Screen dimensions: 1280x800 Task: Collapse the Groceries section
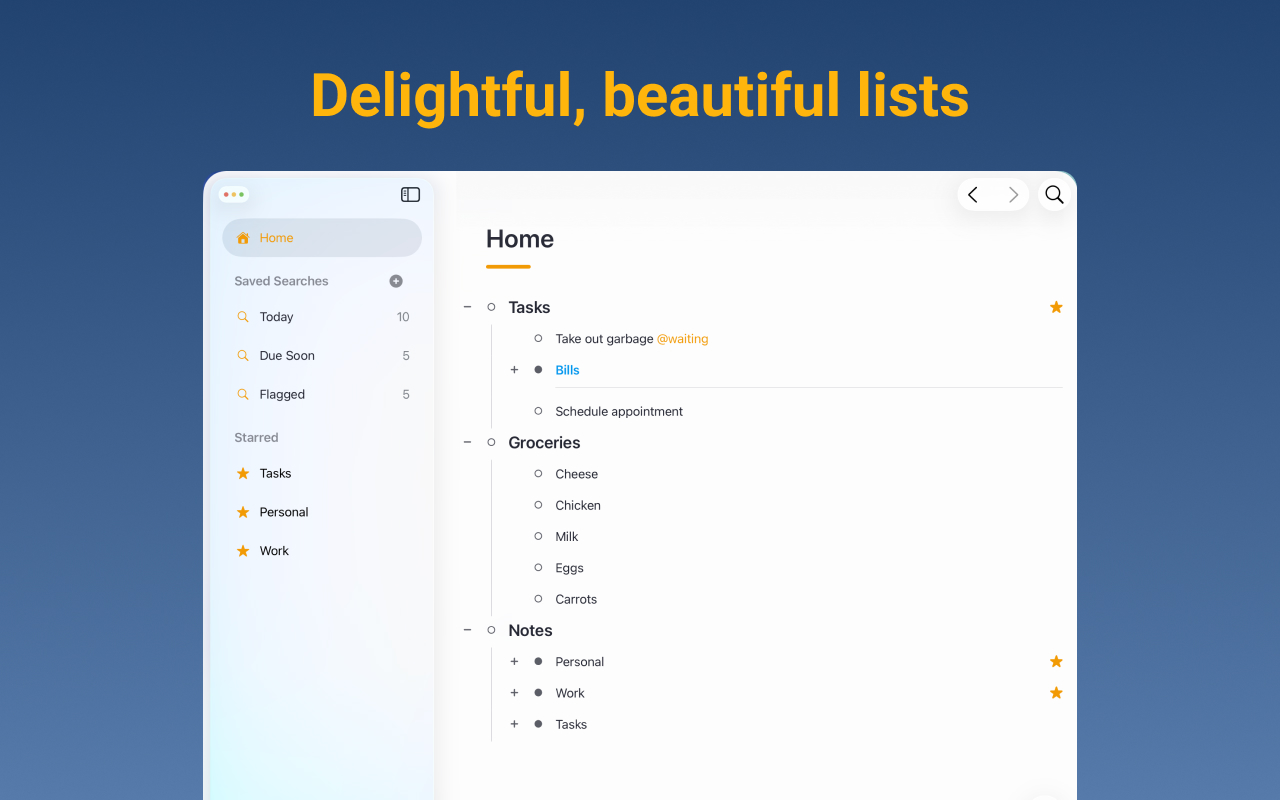[467, 442]
